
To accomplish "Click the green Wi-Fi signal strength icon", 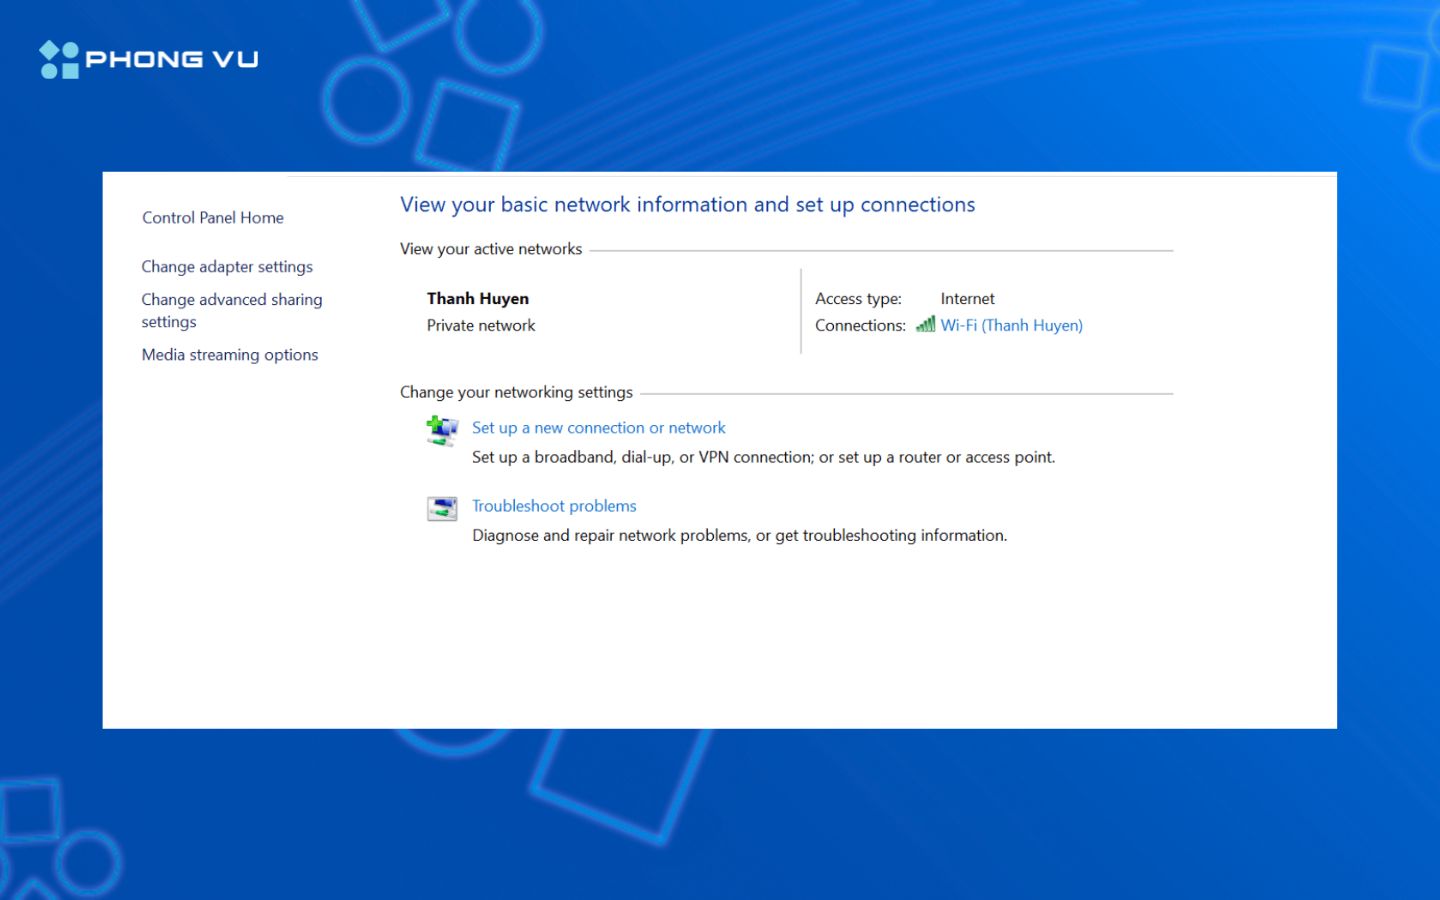I will (924, 324).
